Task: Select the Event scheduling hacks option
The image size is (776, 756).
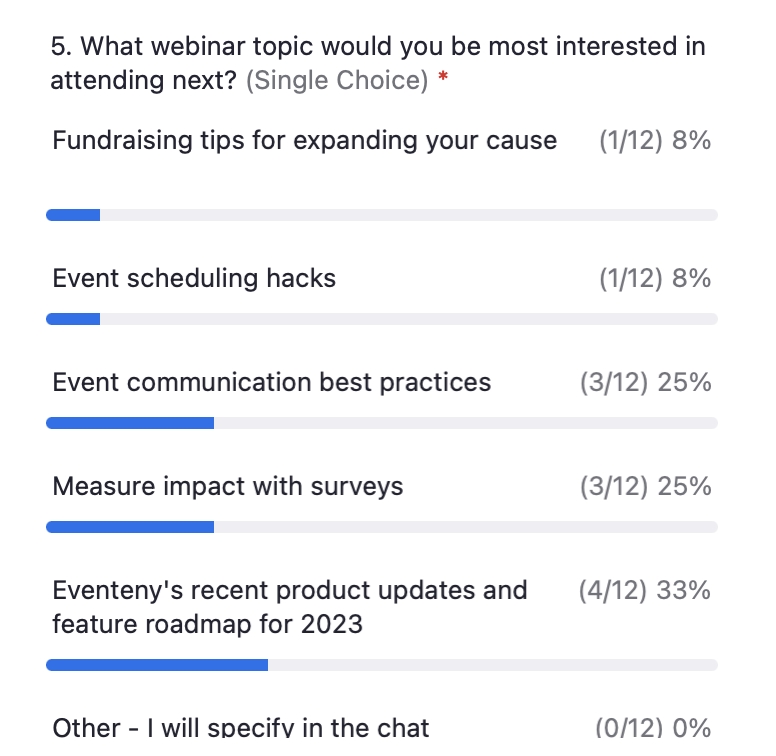Action: (x=194, y=278)
